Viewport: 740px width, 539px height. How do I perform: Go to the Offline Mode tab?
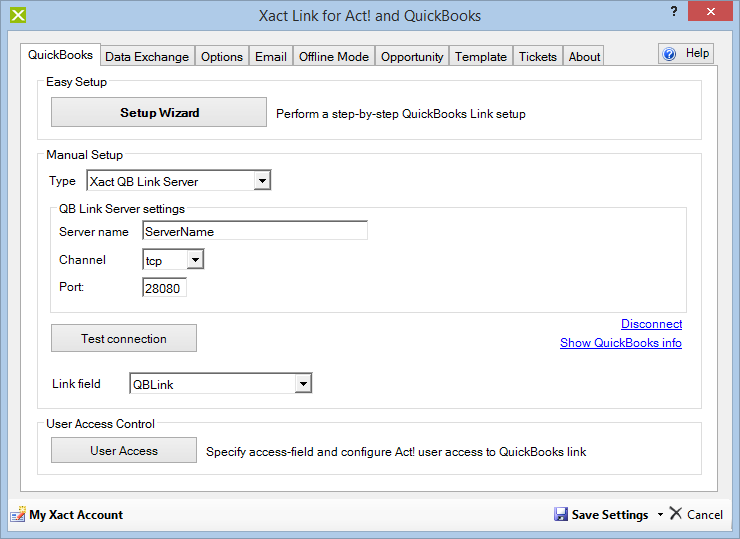pos(334,57)
